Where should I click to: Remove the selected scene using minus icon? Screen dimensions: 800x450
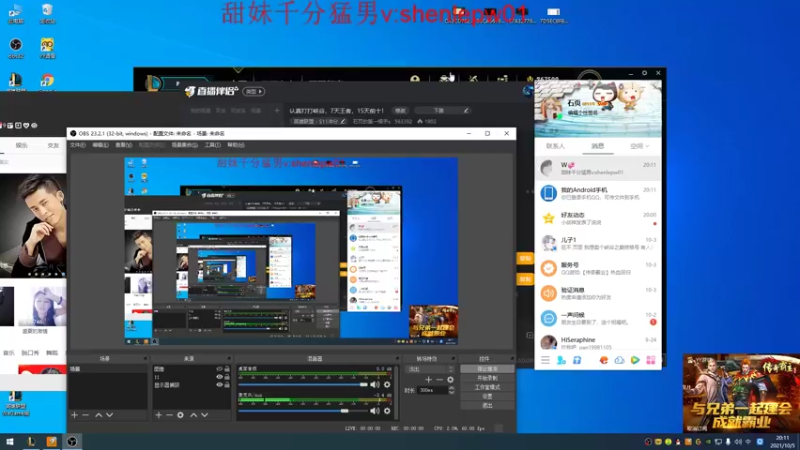pos(85,415)
